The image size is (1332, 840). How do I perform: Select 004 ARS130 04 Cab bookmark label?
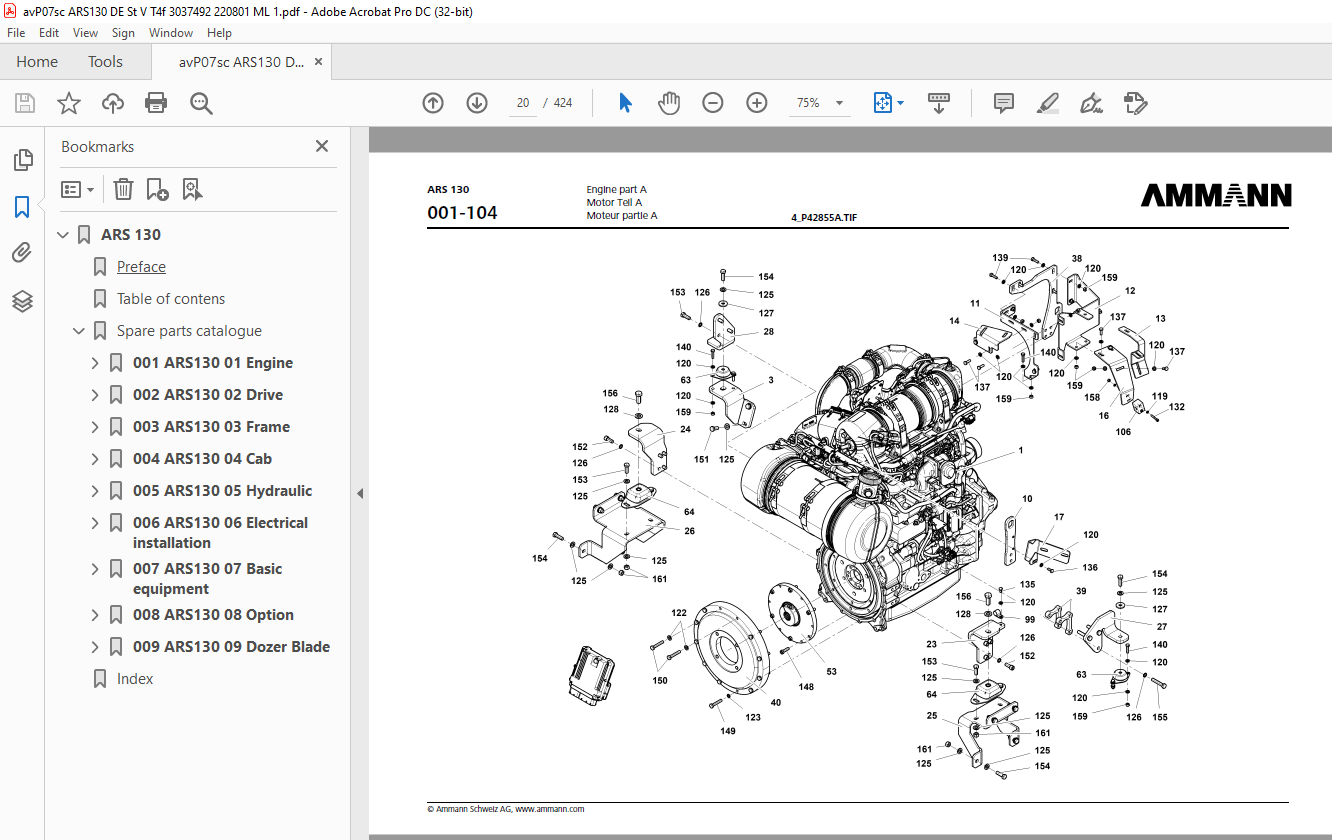202,459
